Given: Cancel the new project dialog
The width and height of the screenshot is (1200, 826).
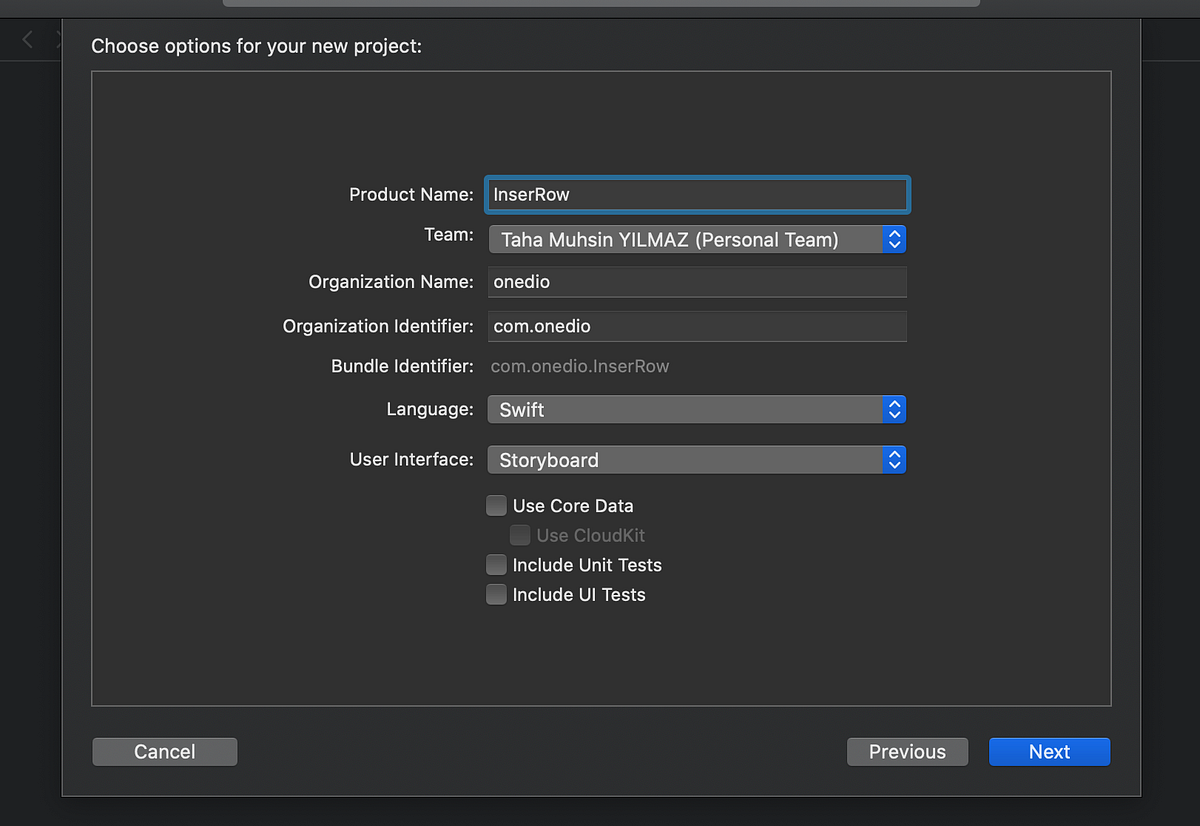Looking at the screenshot, I should coord(164,751).
